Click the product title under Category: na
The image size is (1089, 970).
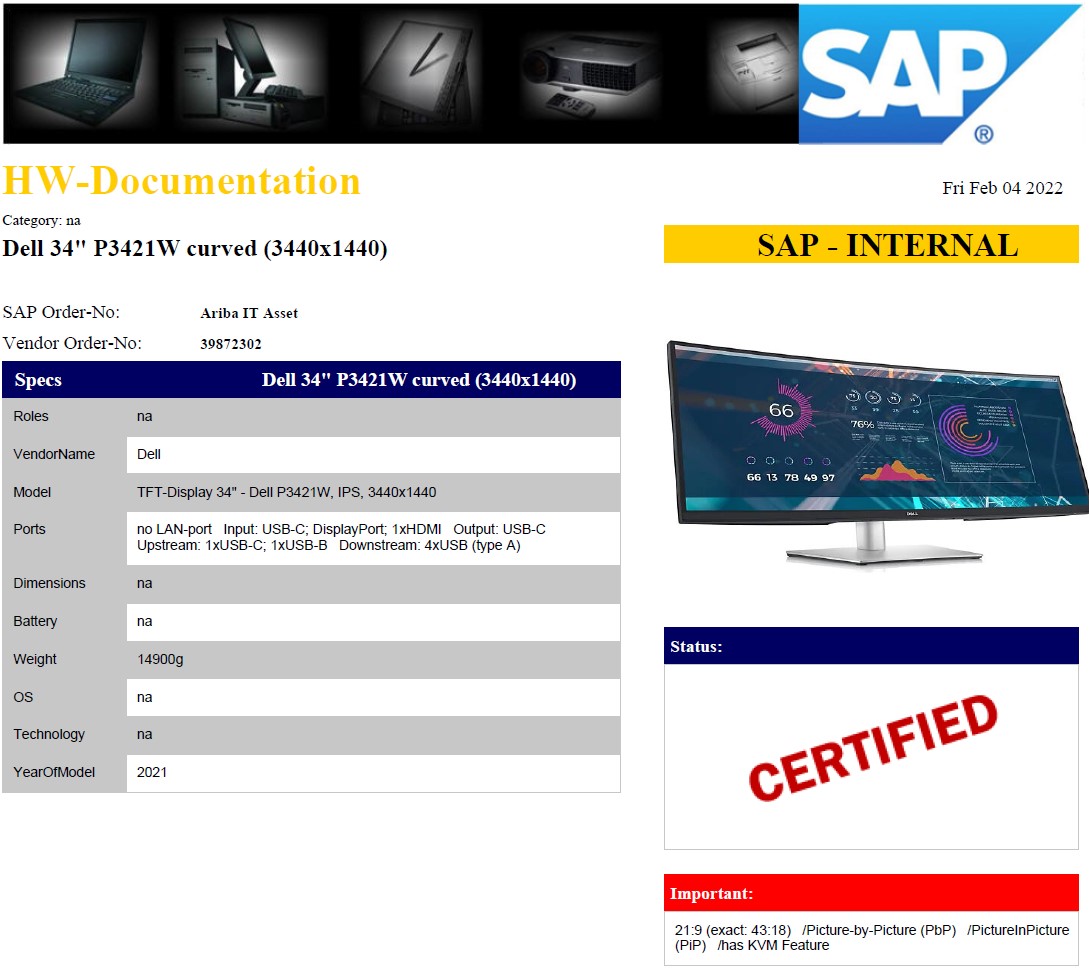pyautogui.click(x=195, y=248)
